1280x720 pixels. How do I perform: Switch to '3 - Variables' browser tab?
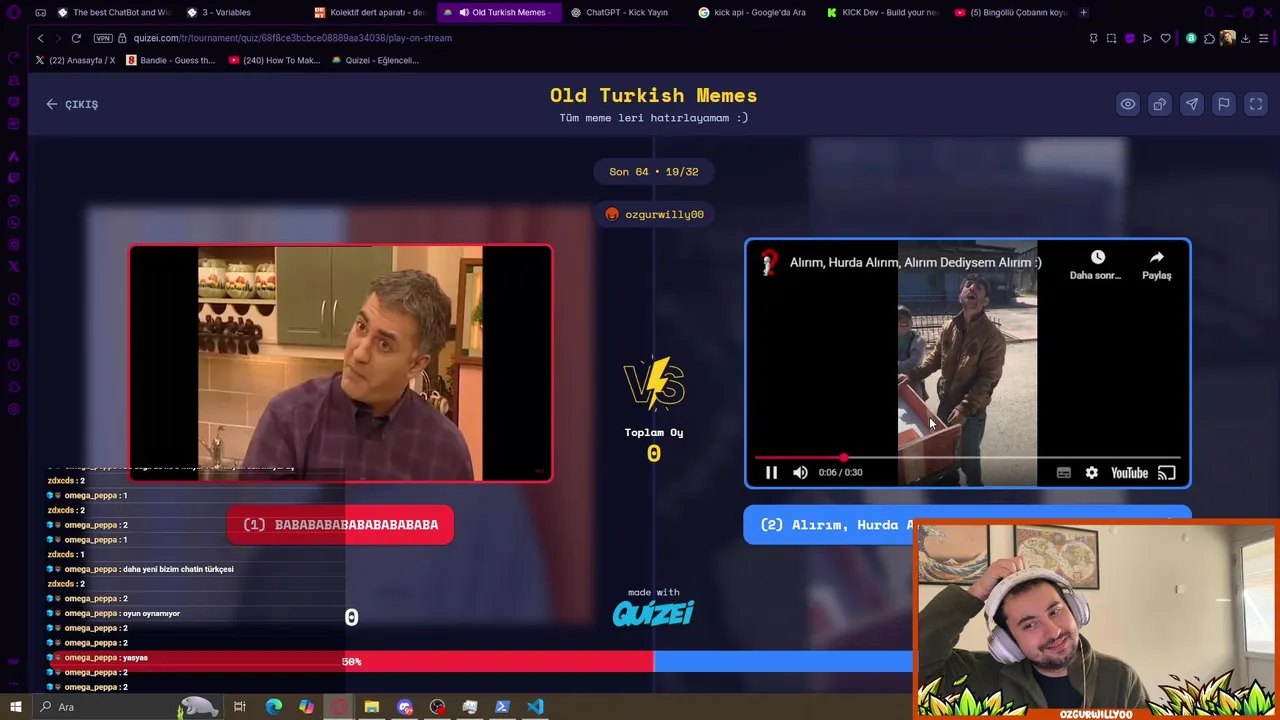coord(226,12)
